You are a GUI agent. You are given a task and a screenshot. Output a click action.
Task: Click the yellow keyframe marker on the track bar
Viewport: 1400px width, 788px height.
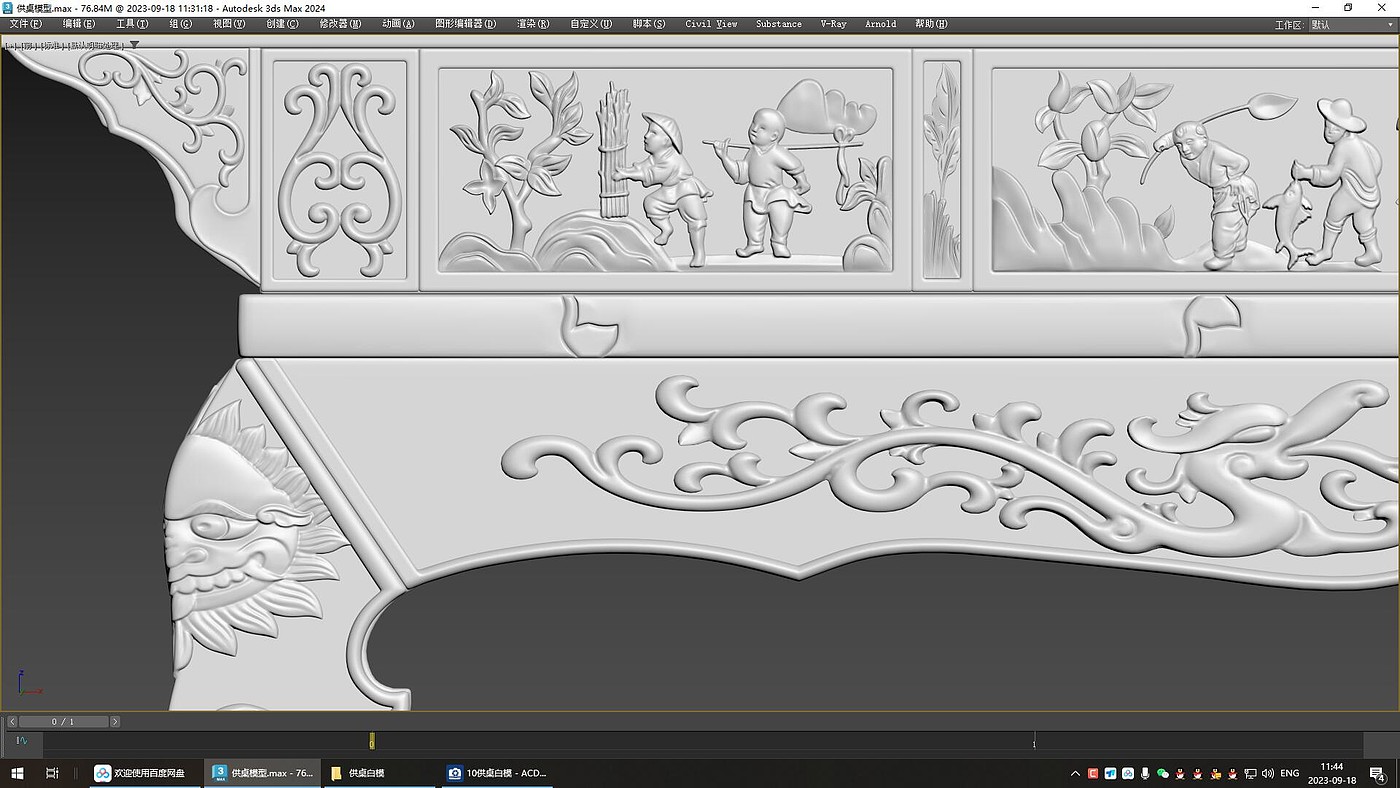tap(372, 741)
